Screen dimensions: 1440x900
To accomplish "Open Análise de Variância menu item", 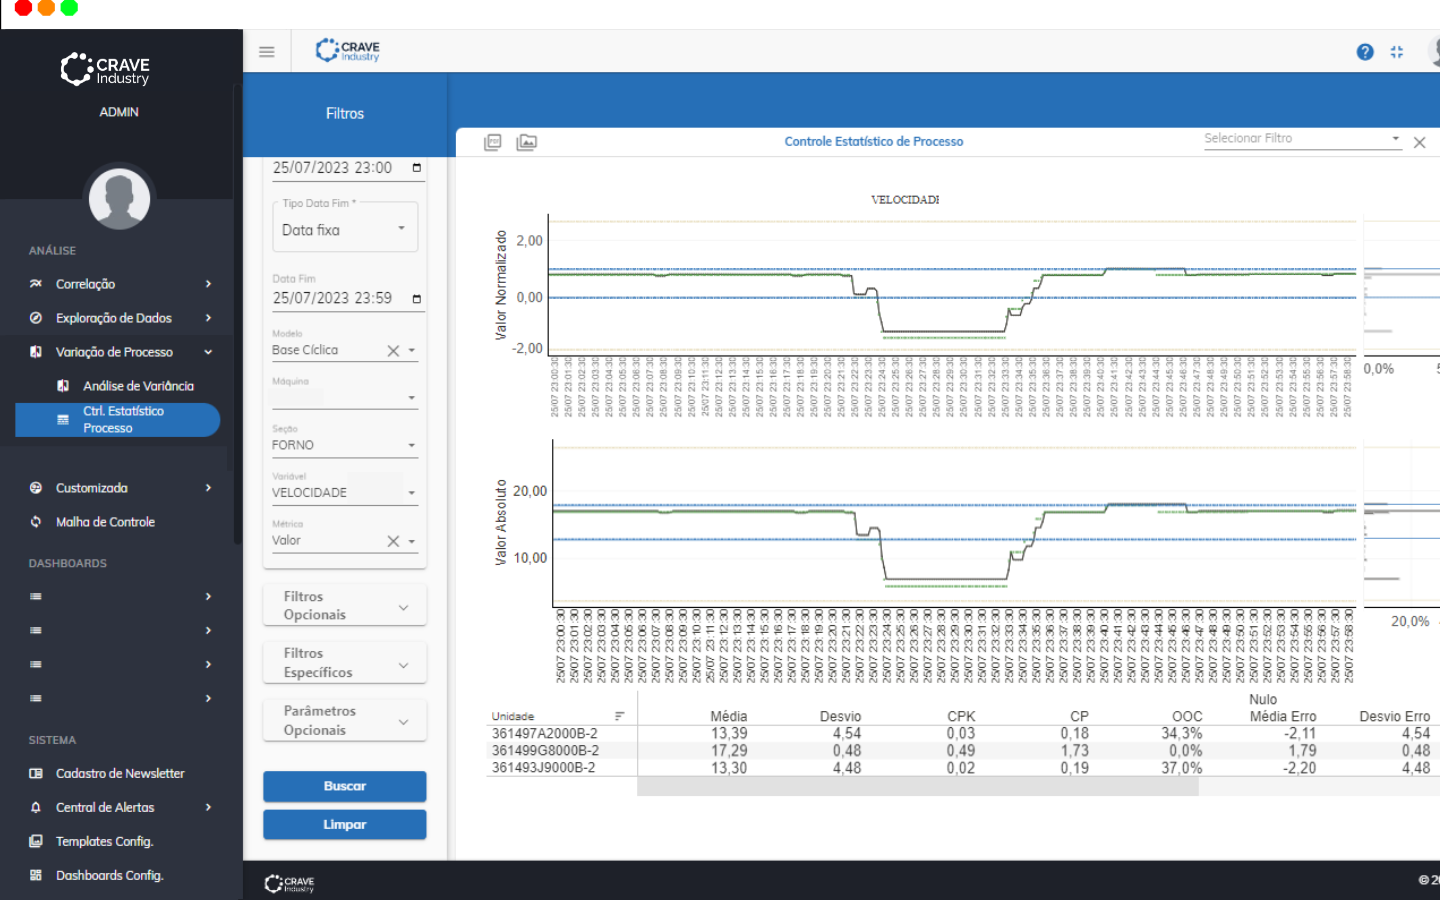I will (138, 386).
